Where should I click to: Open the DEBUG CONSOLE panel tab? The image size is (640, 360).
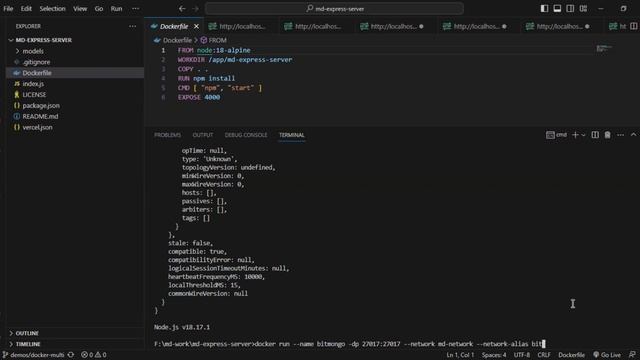click(246, 135)
